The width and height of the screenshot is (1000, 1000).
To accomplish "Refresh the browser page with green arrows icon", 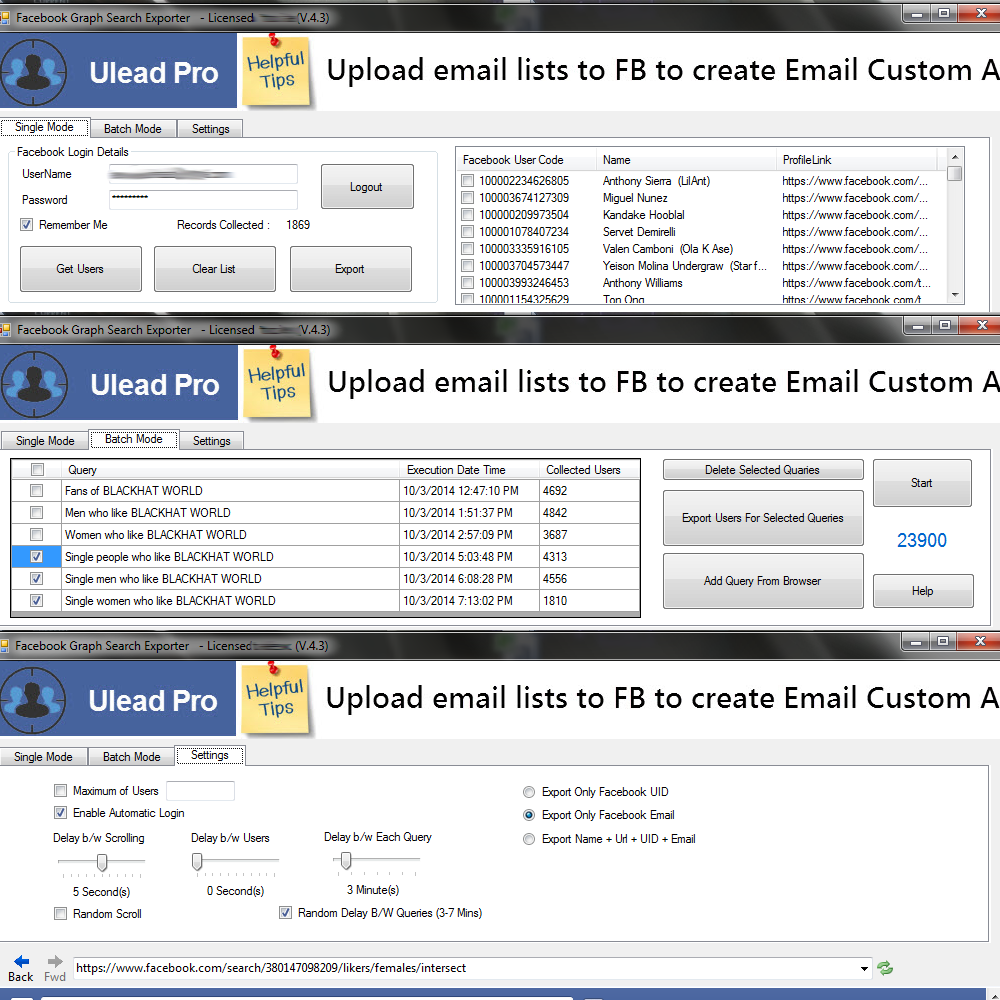I will 885,968.
